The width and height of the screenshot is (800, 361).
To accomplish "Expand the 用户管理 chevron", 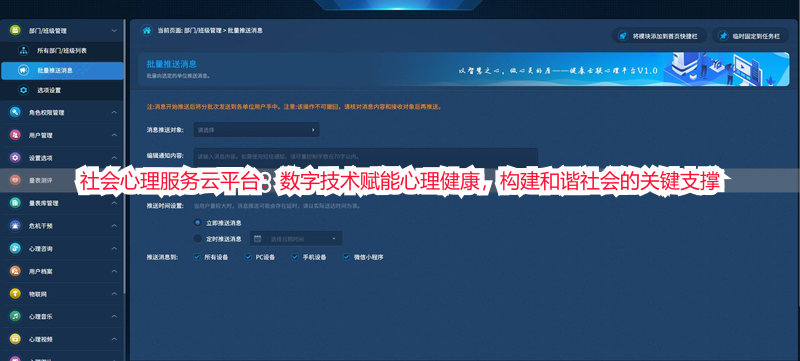I will [114, 135].
